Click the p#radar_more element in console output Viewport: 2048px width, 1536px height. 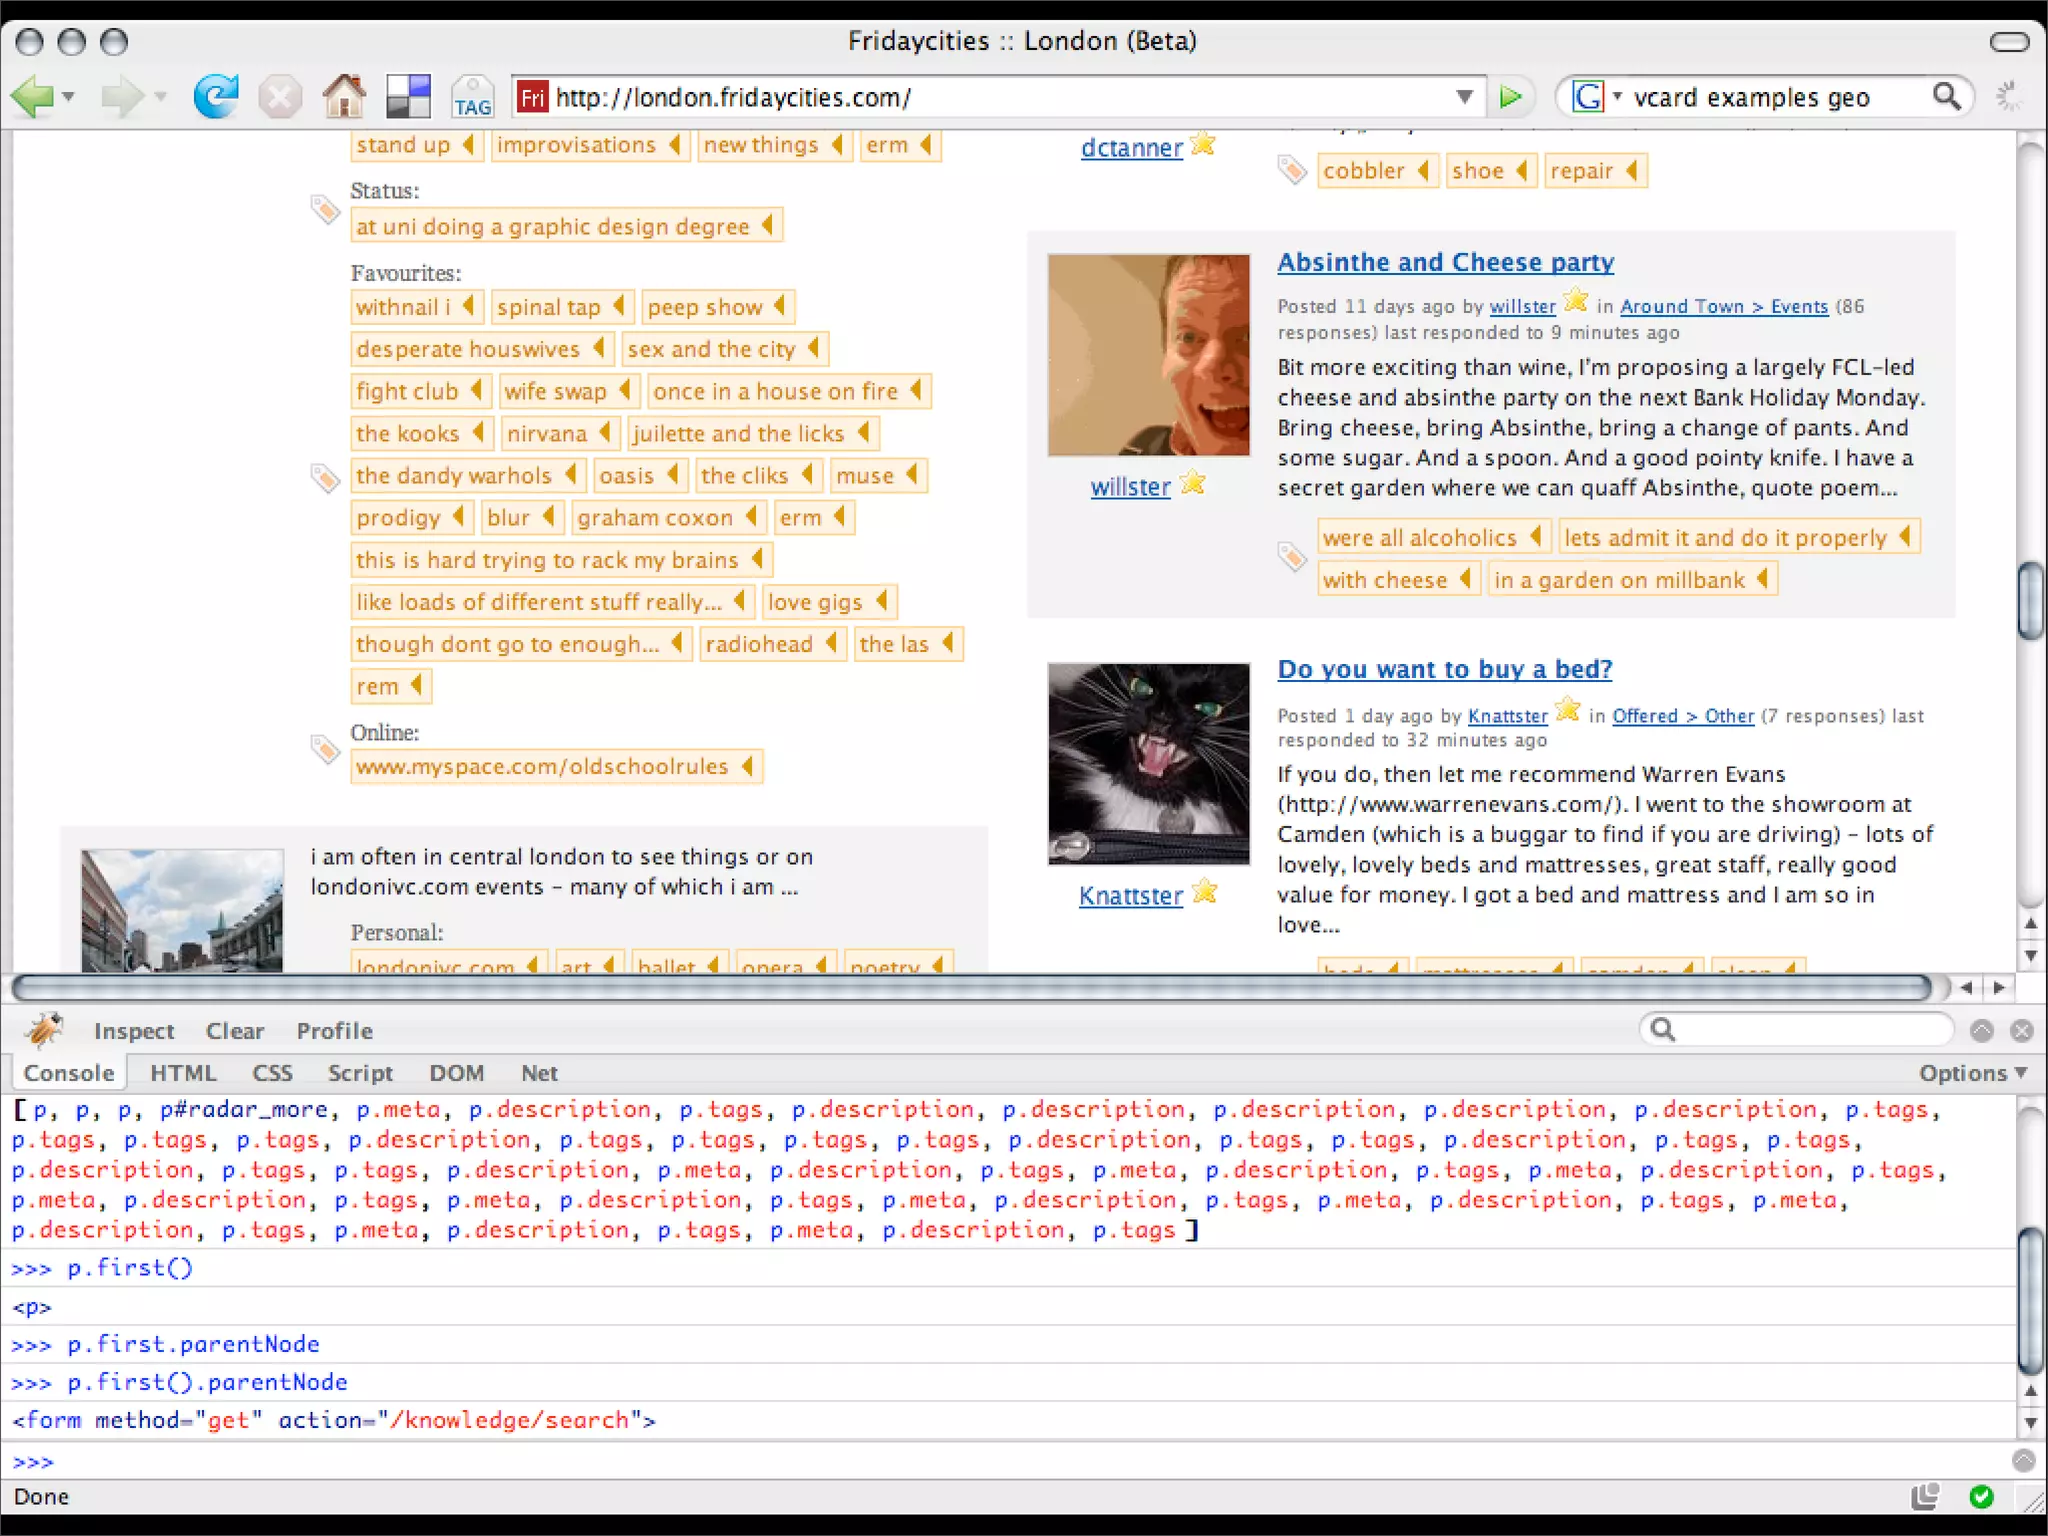pyautogui.click(x=243, y=1109)
